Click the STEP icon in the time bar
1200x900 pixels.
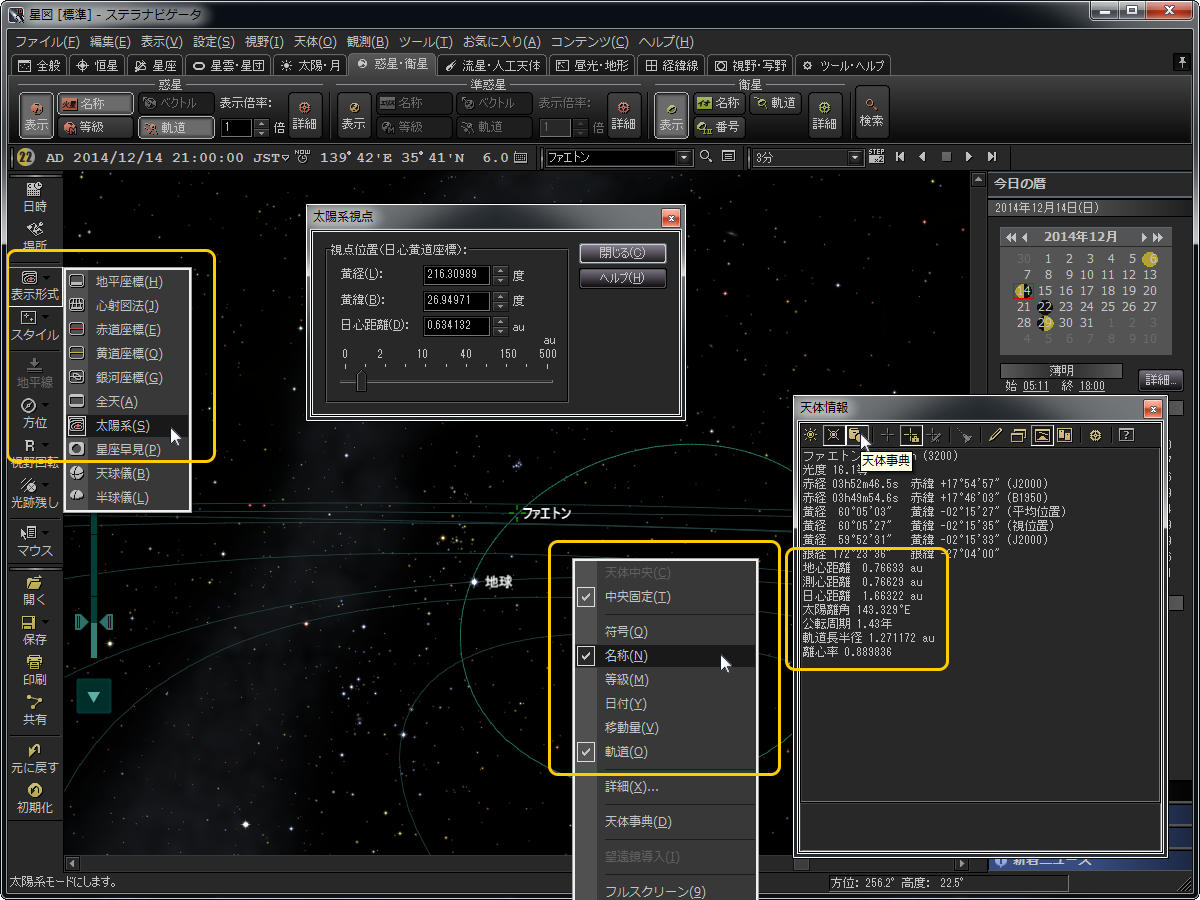pos(876,157)
